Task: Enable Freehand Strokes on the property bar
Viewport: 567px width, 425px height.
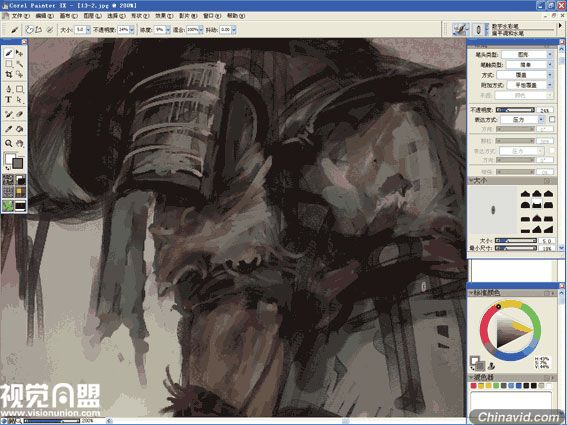Action: [30, 30]
